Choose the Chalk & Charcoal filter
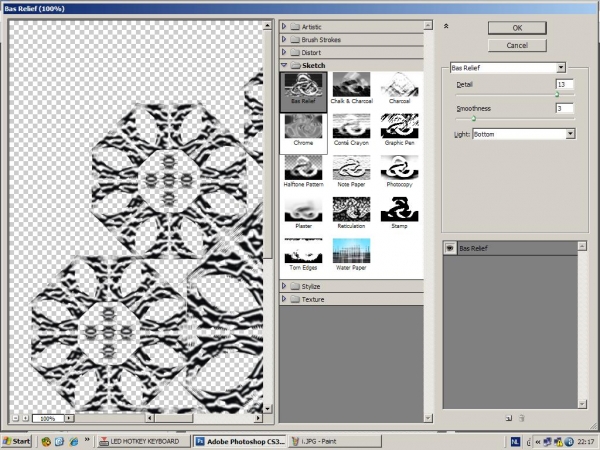The image size is (600, 450). click(x=351, y=88)
